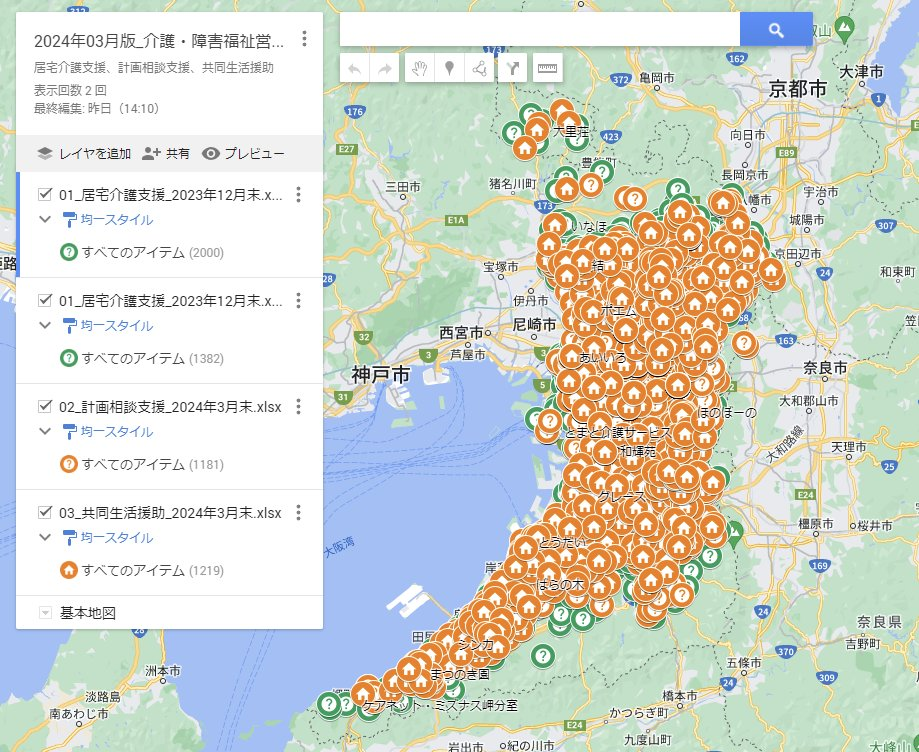Open the add directions tool
This screenshot has height=752, width=919.
pyautogui.click(x=514, y=68)
